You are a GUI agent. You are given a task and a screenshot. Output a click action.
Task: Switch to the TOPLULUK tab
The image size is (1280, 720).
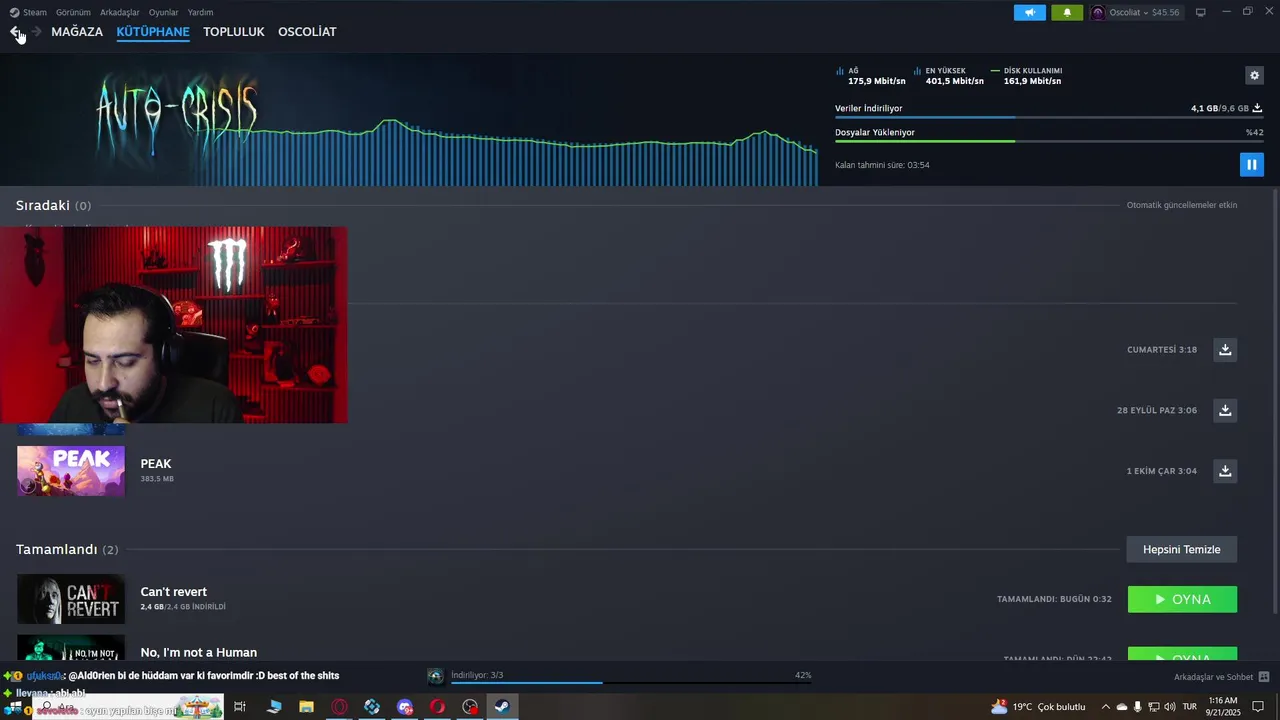coord(233,32)
